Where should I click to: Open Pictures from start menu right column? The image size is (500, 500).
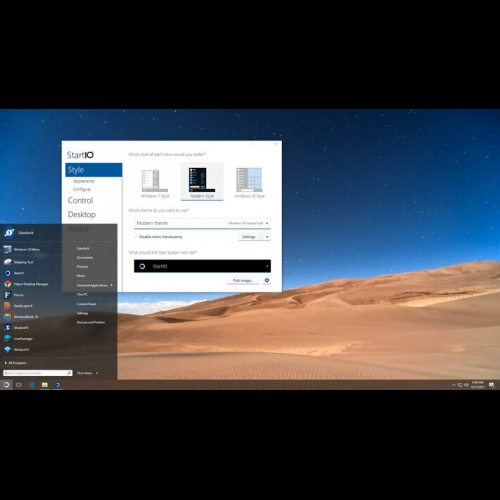82,266
